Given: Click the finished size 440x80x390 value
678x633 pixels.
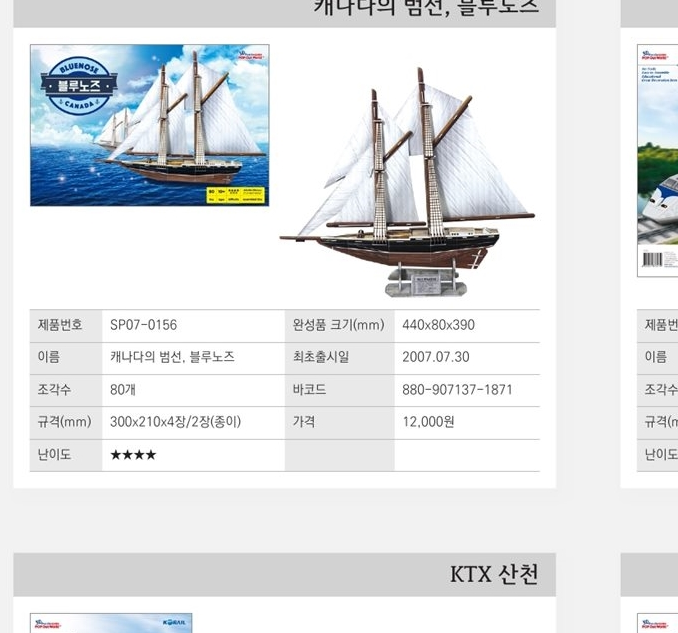Looking at the screenshot, I should pos(438,325).
